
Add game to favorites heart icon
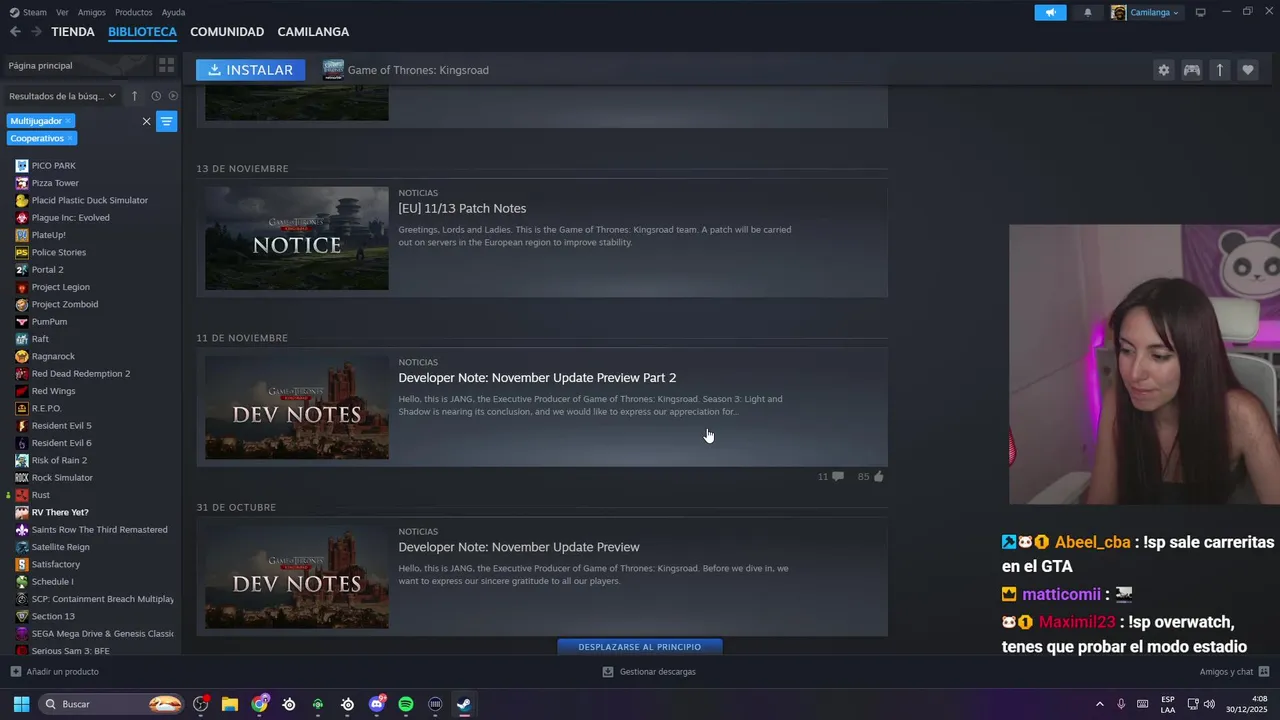tap(1248, 70)
